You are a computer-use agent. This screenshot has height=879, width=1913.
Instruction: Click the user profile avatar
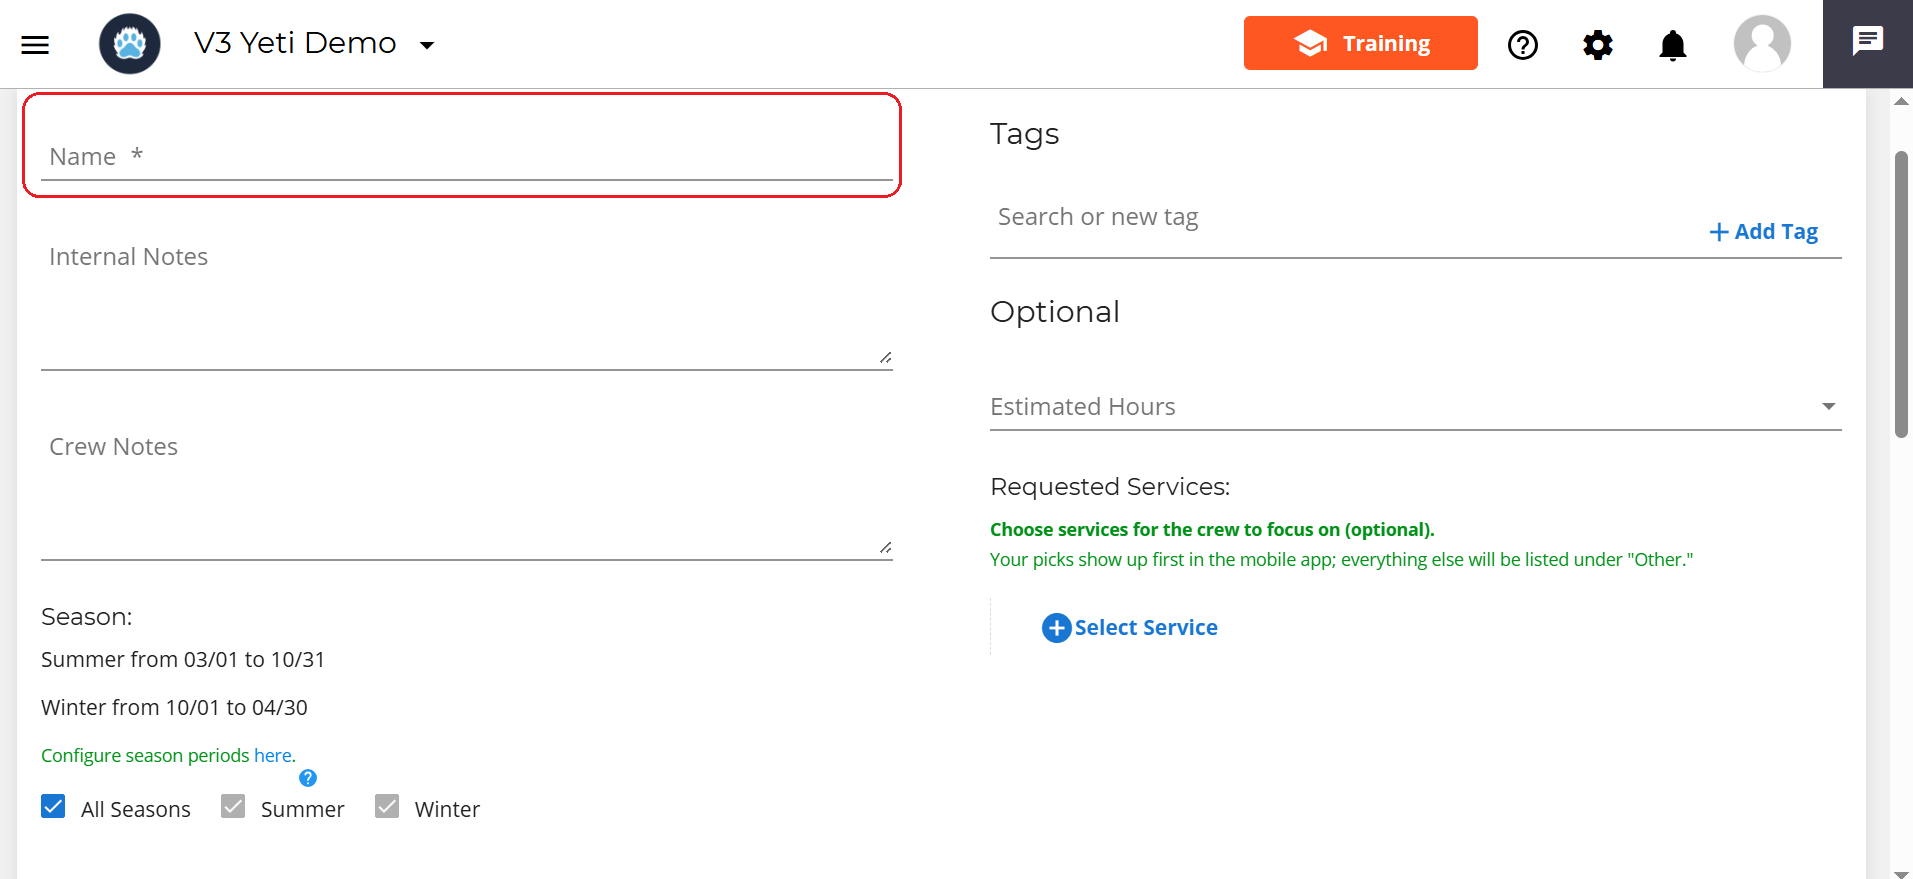[x=1761, y=44]
